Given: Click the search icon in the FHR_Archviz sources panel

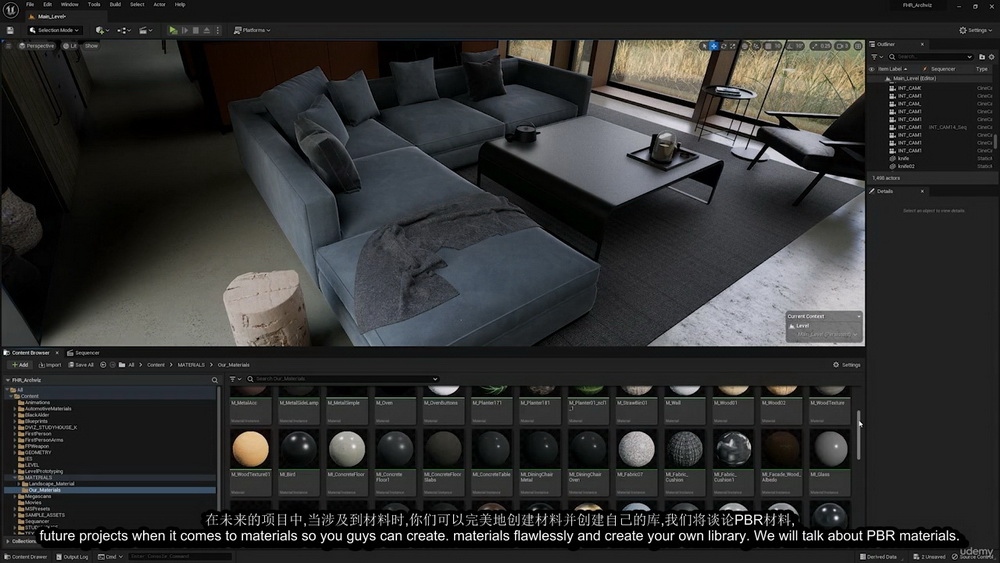Looking at the screenshot, I should [214, 380].
